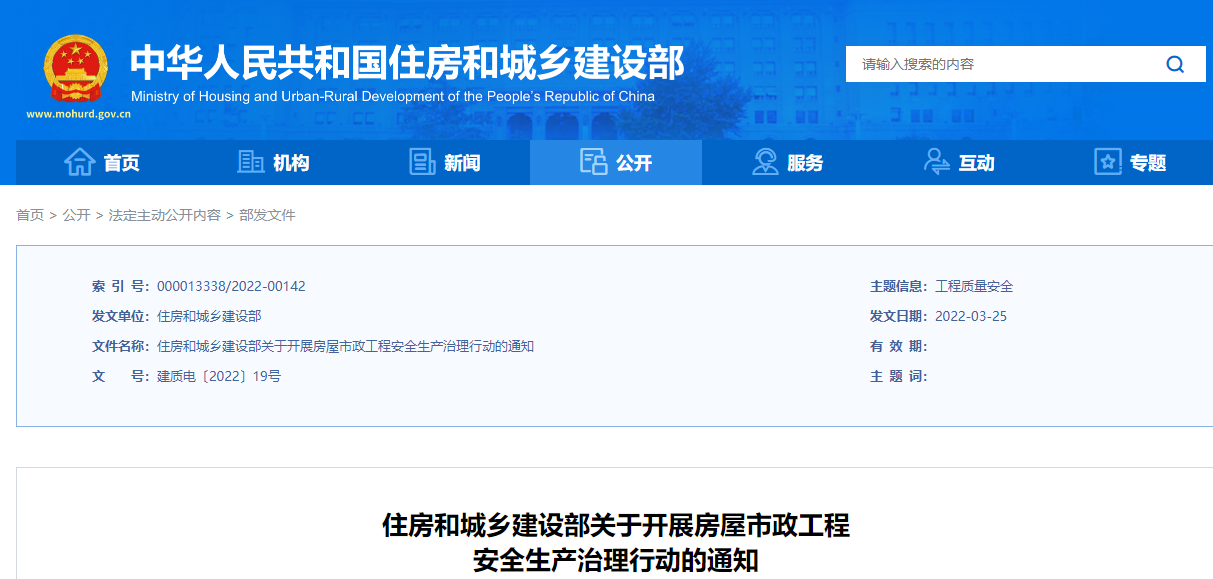The width and height of the screenshot is (1213, 579).
Task: Click the 发文日期 label
Action: tap(899, 316)
